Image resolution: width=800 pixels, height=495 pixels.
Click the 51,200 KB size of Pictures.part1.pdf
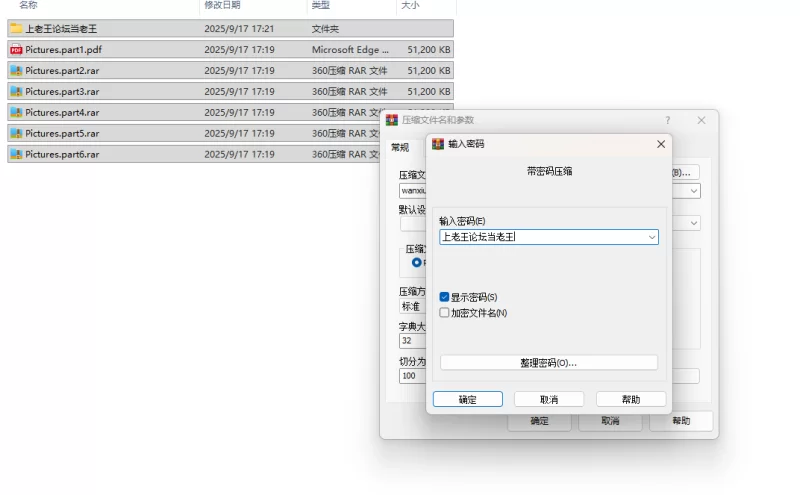point(429,50)
